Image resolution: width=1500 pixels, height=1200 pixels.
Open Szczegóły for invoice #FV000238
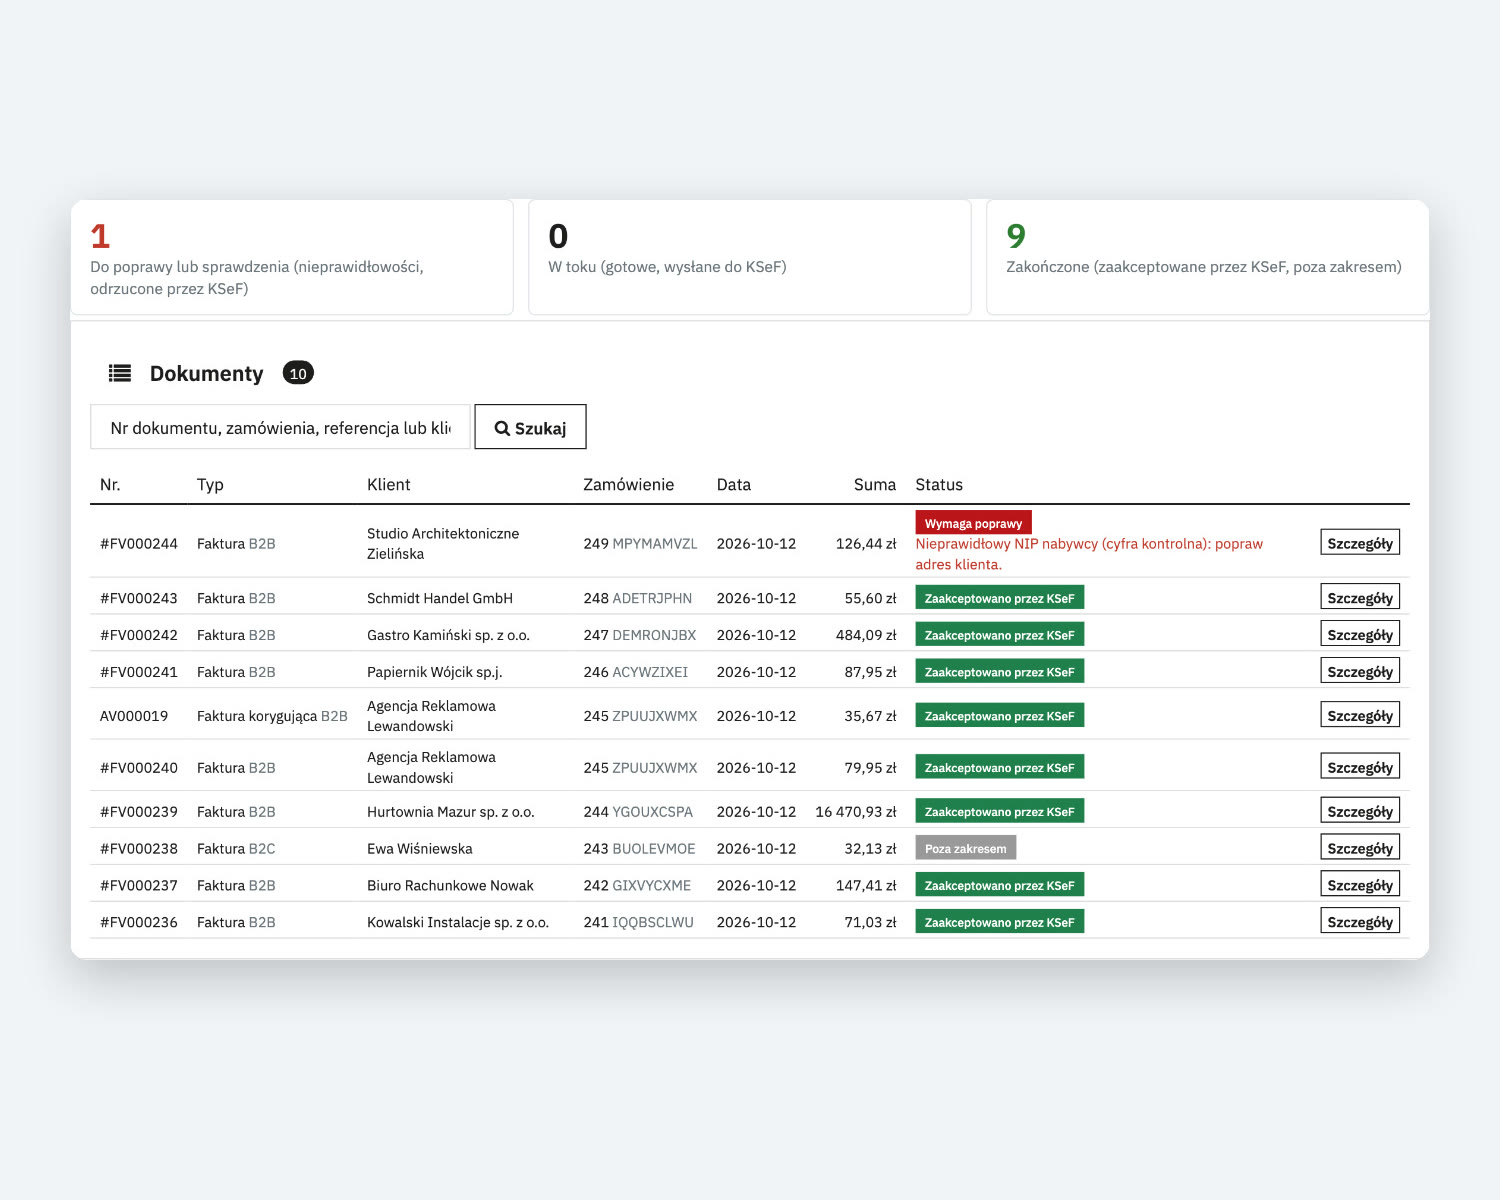click(x=1360, y=848)
